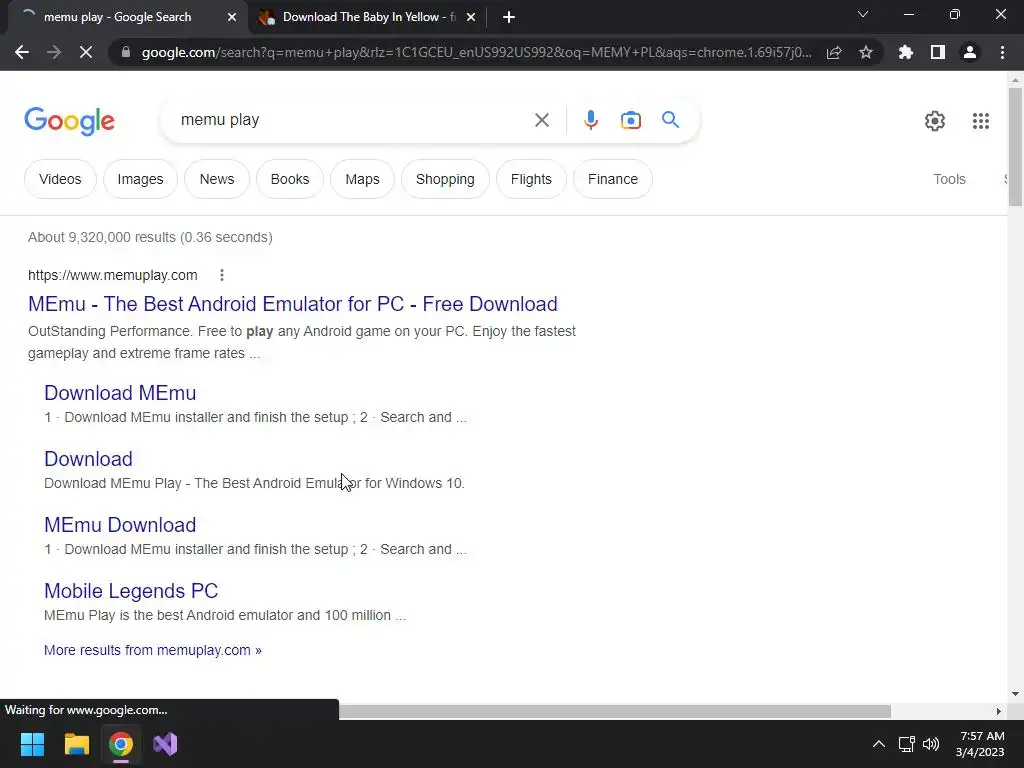This screenshot has width=1024, height=768.
Task: Toggle the Chrome side panel
Action: [938, 52]
